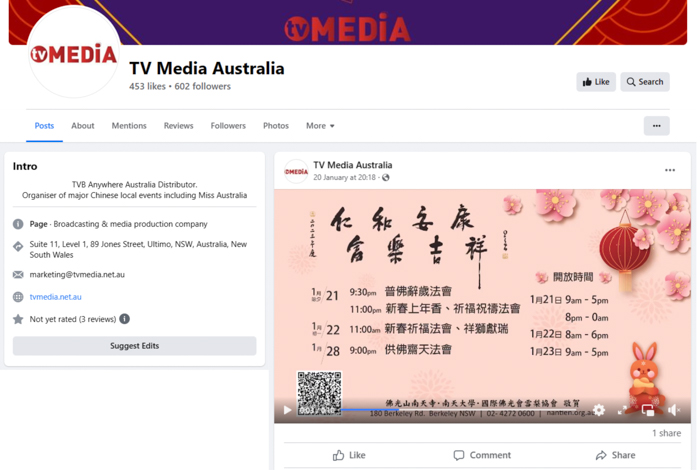
Task: View the 1 share count
Action: [x=667, y=433]
